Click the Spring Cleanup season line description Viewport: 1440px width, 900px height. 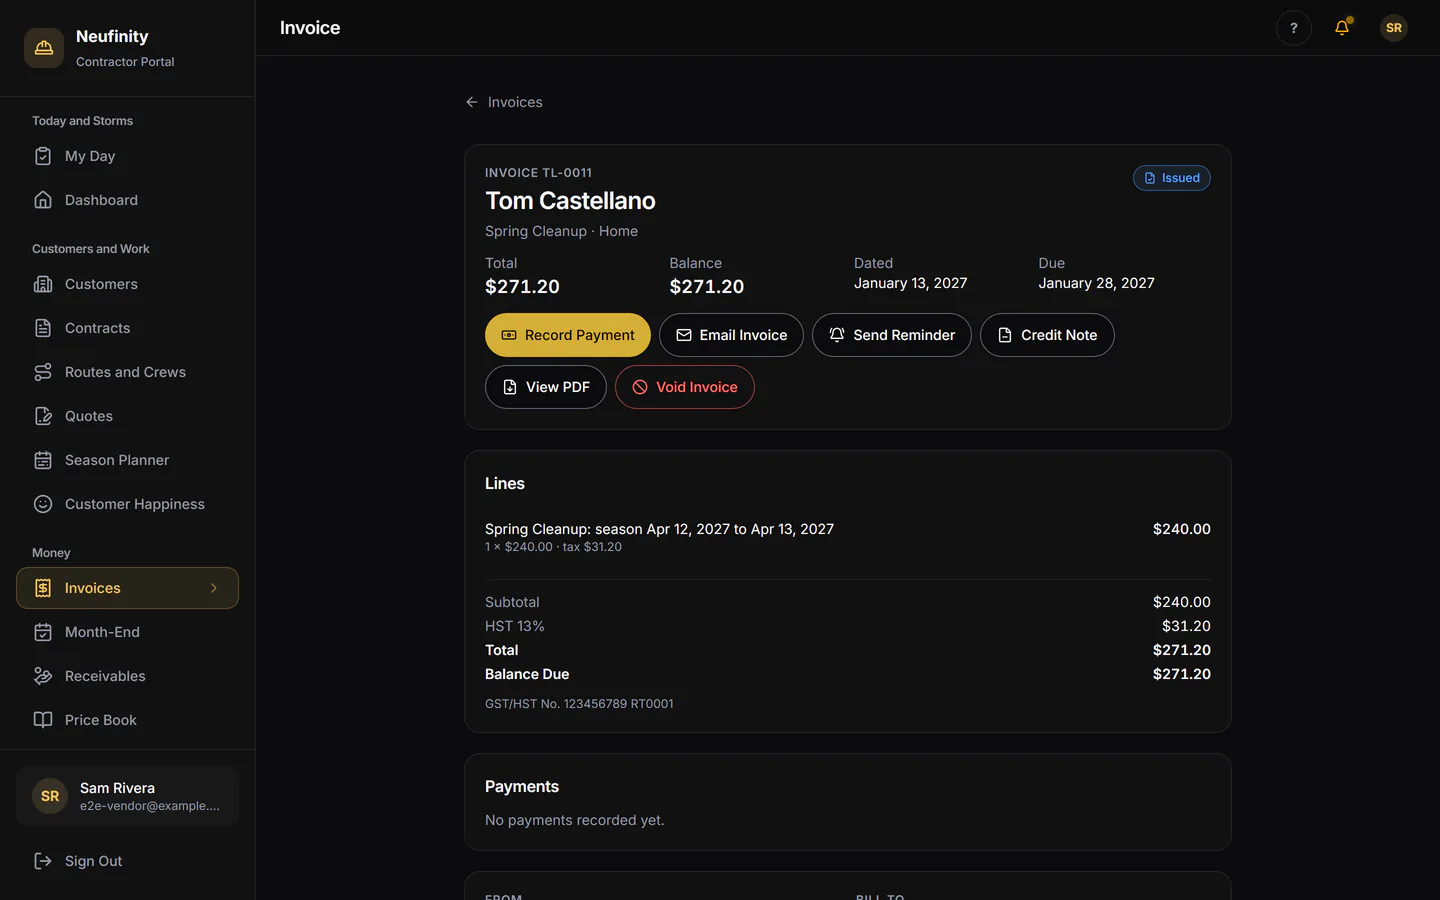[x=659, y=529]
